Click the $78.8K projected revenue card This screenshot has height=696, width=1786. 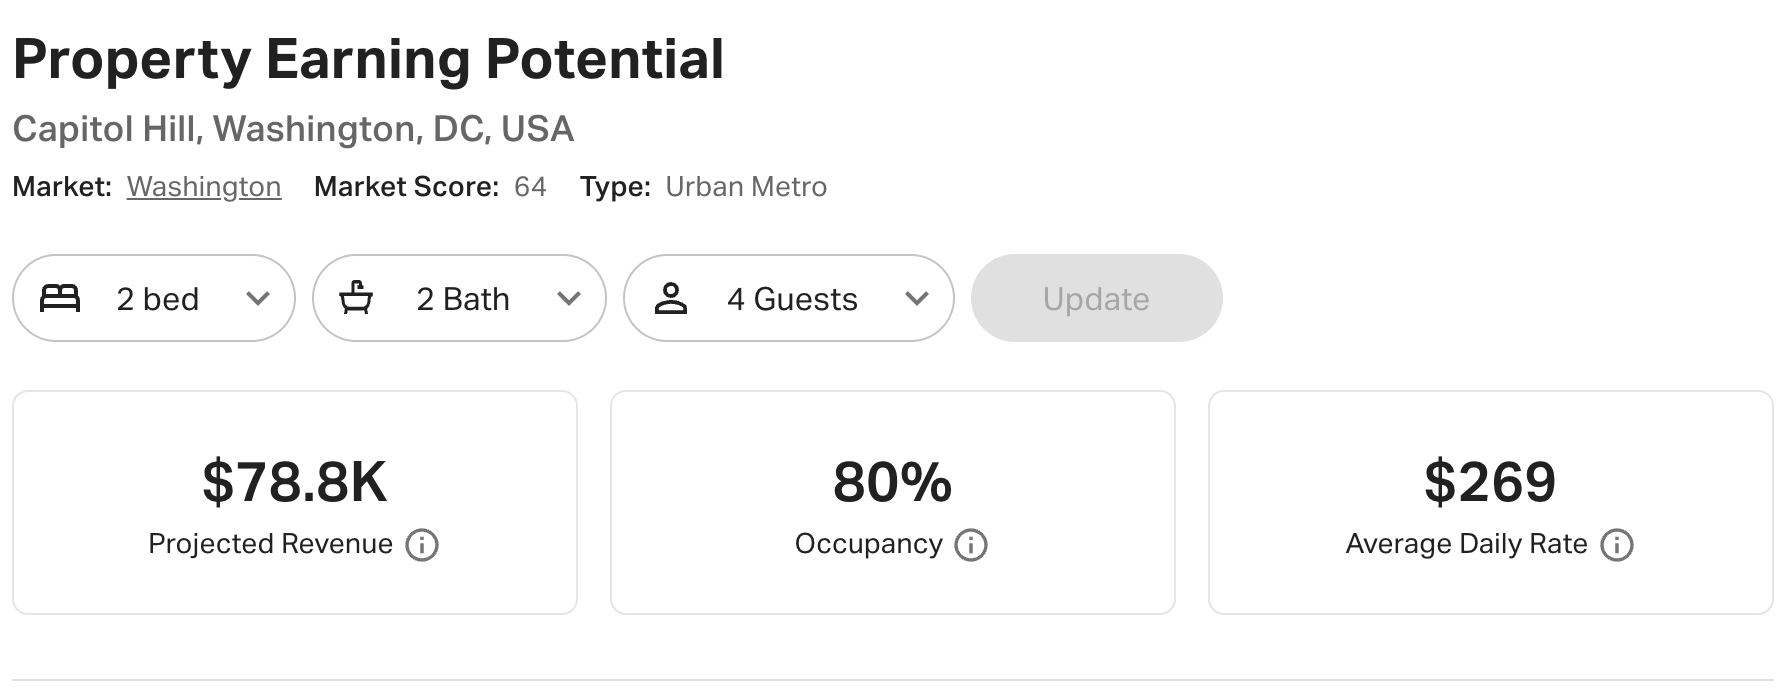point(295,502)
